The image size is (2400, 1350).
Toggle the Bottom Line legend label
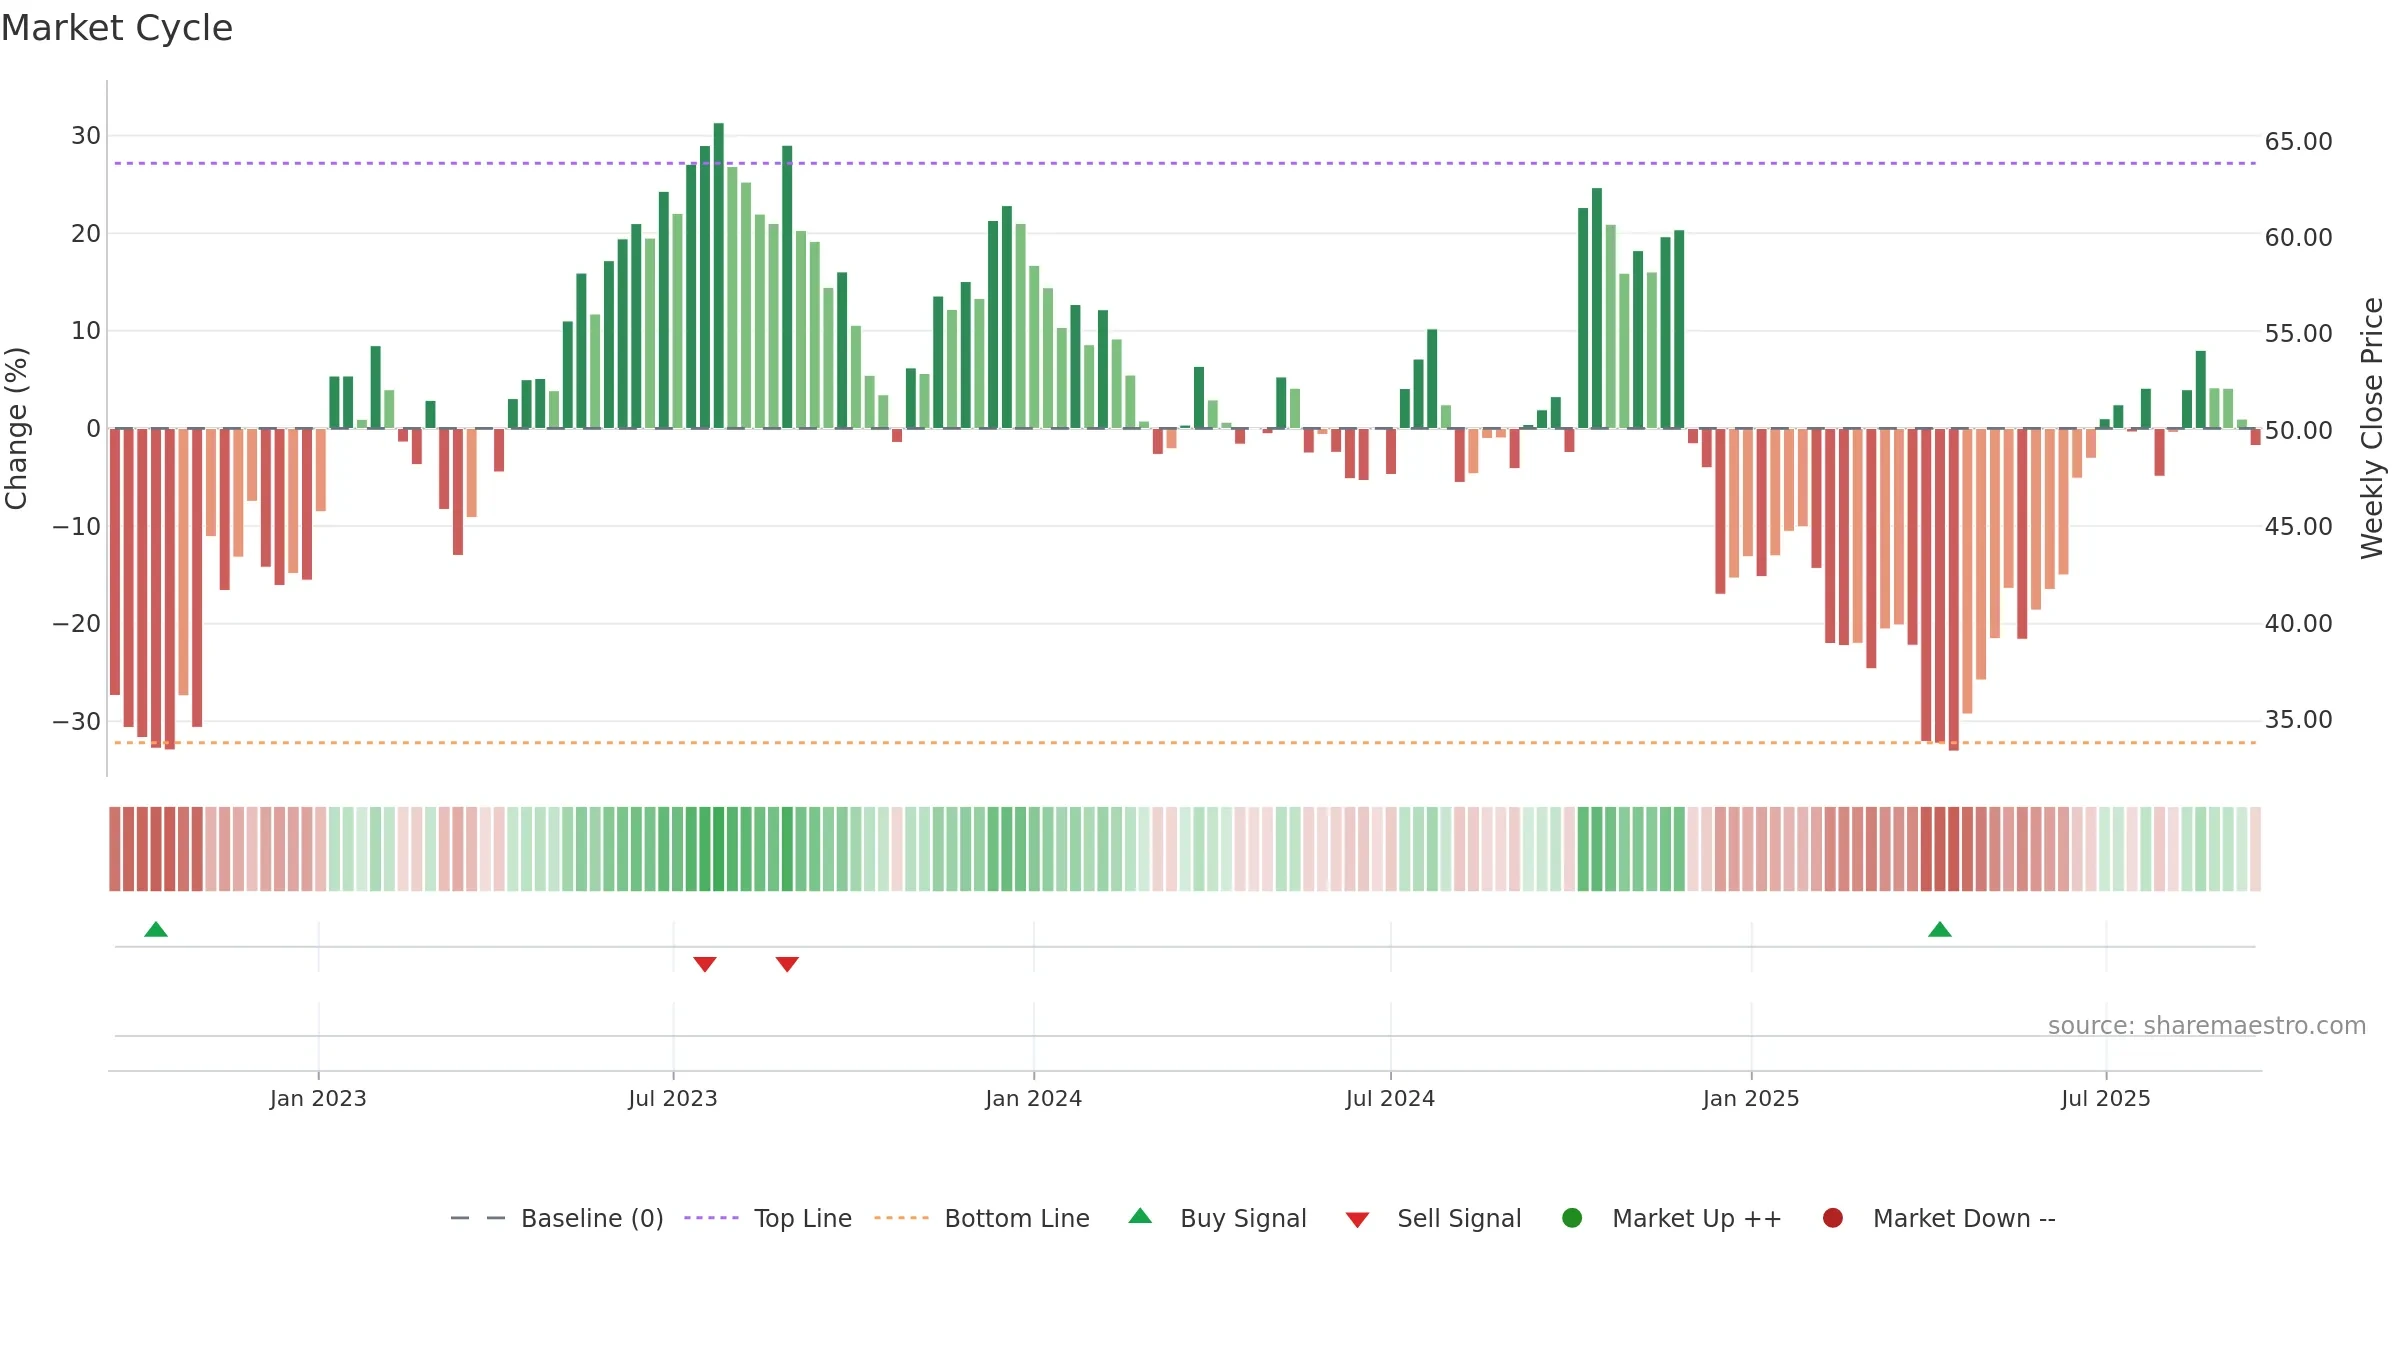click(x=1017, y=1218)
